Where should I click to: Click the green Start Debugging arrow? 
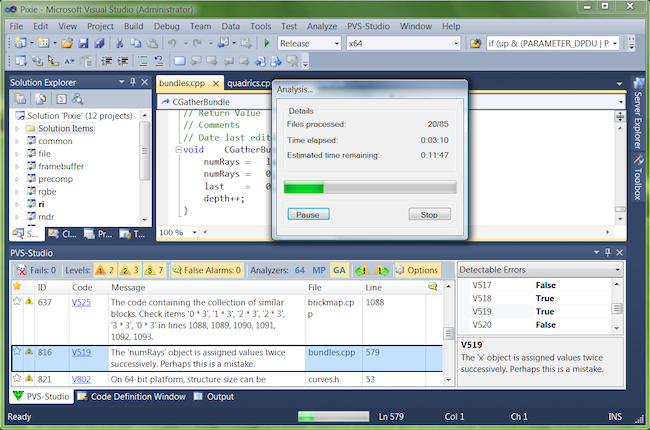(267, 43)
